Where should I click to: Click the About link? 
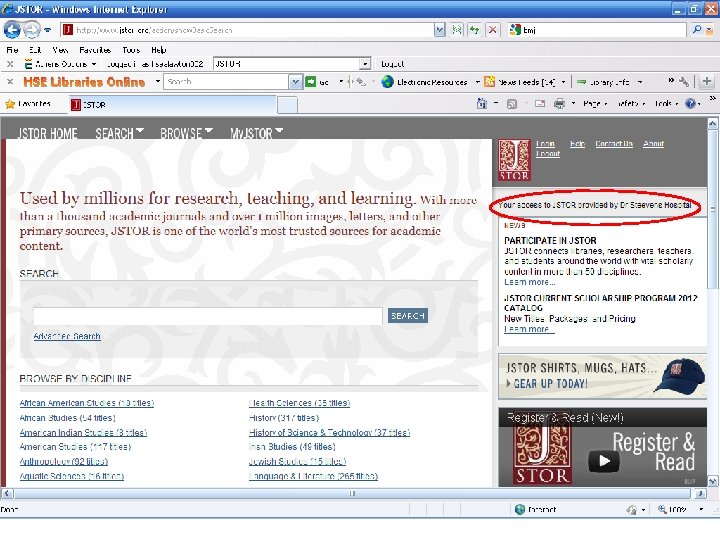[x=653, y=144]
